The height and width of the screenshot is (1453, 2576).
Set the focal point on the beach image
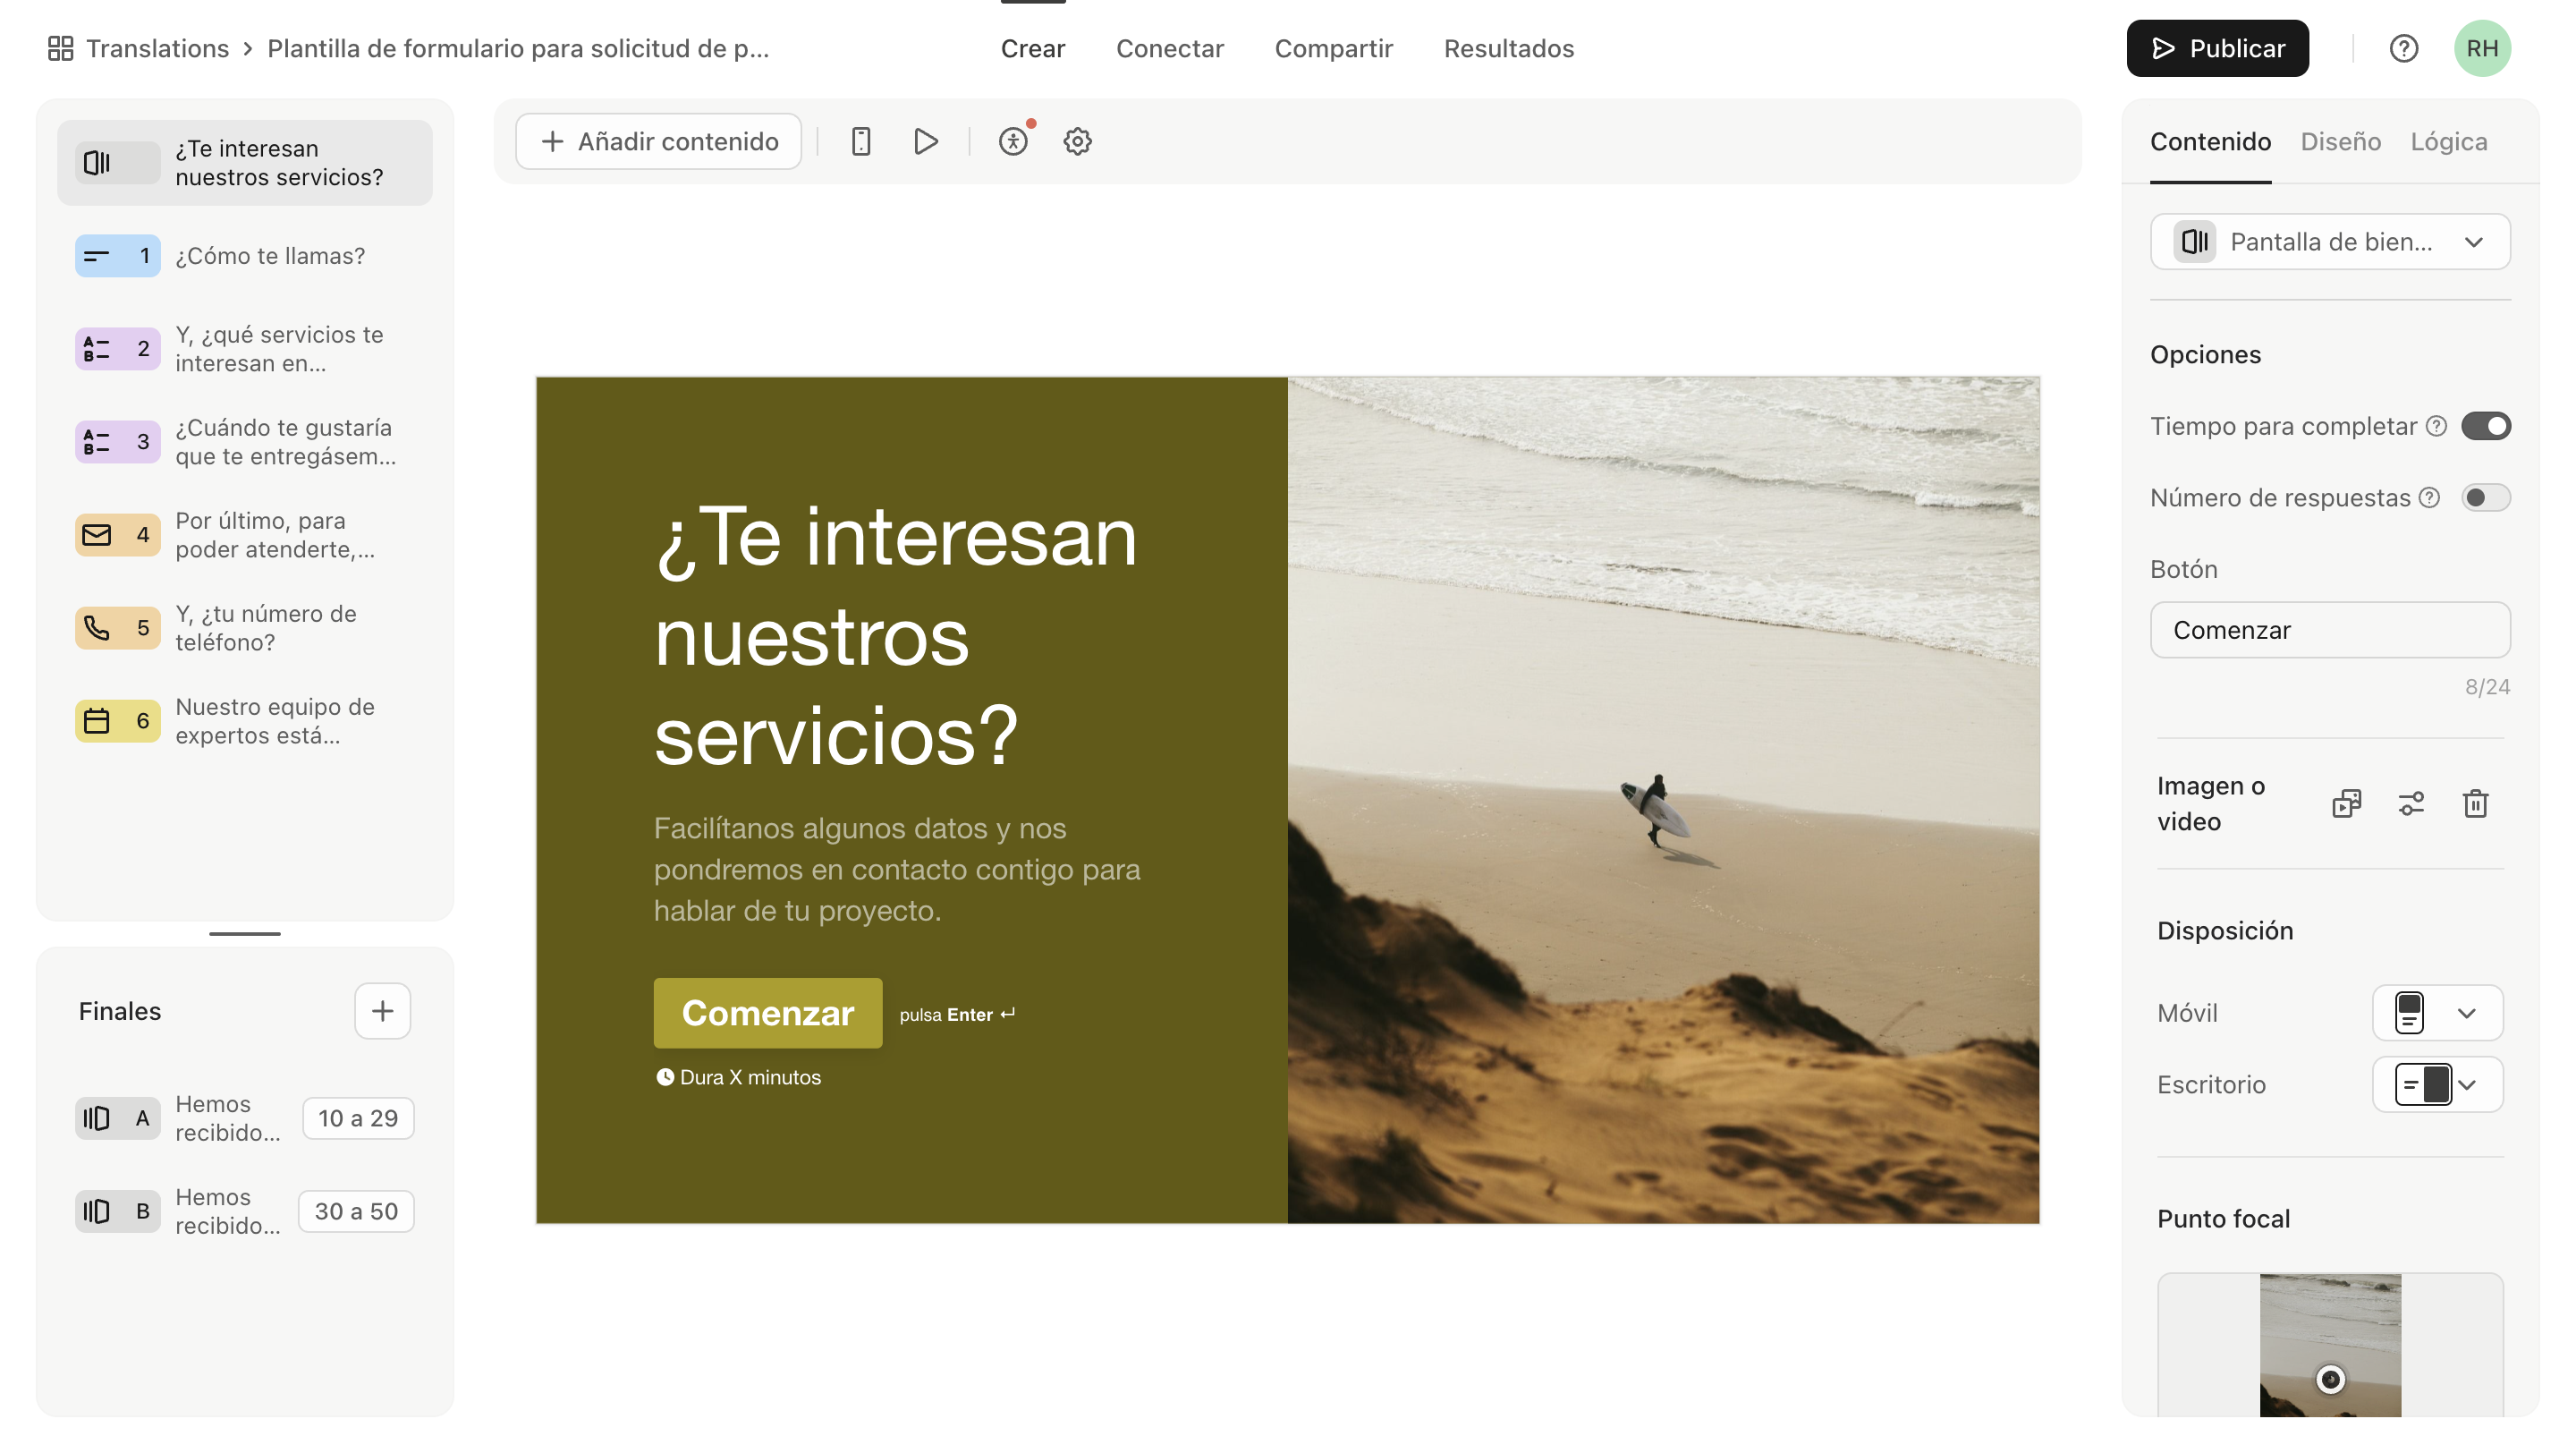[2330, 1380]
